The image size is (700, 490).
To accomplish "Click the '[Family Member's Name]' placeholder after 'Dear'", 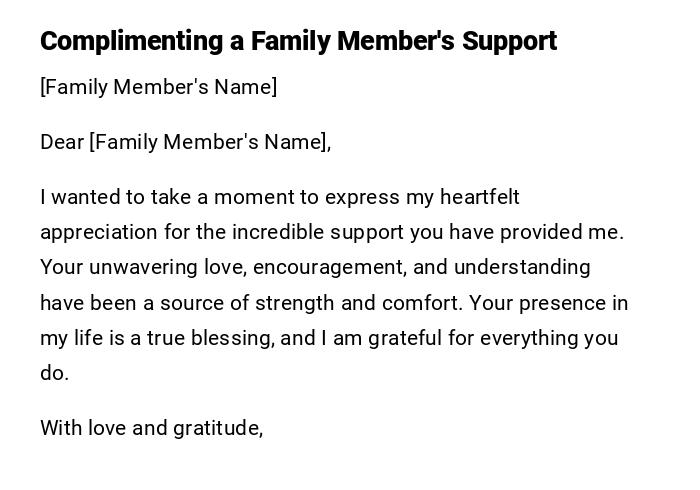I will point(208,142).
